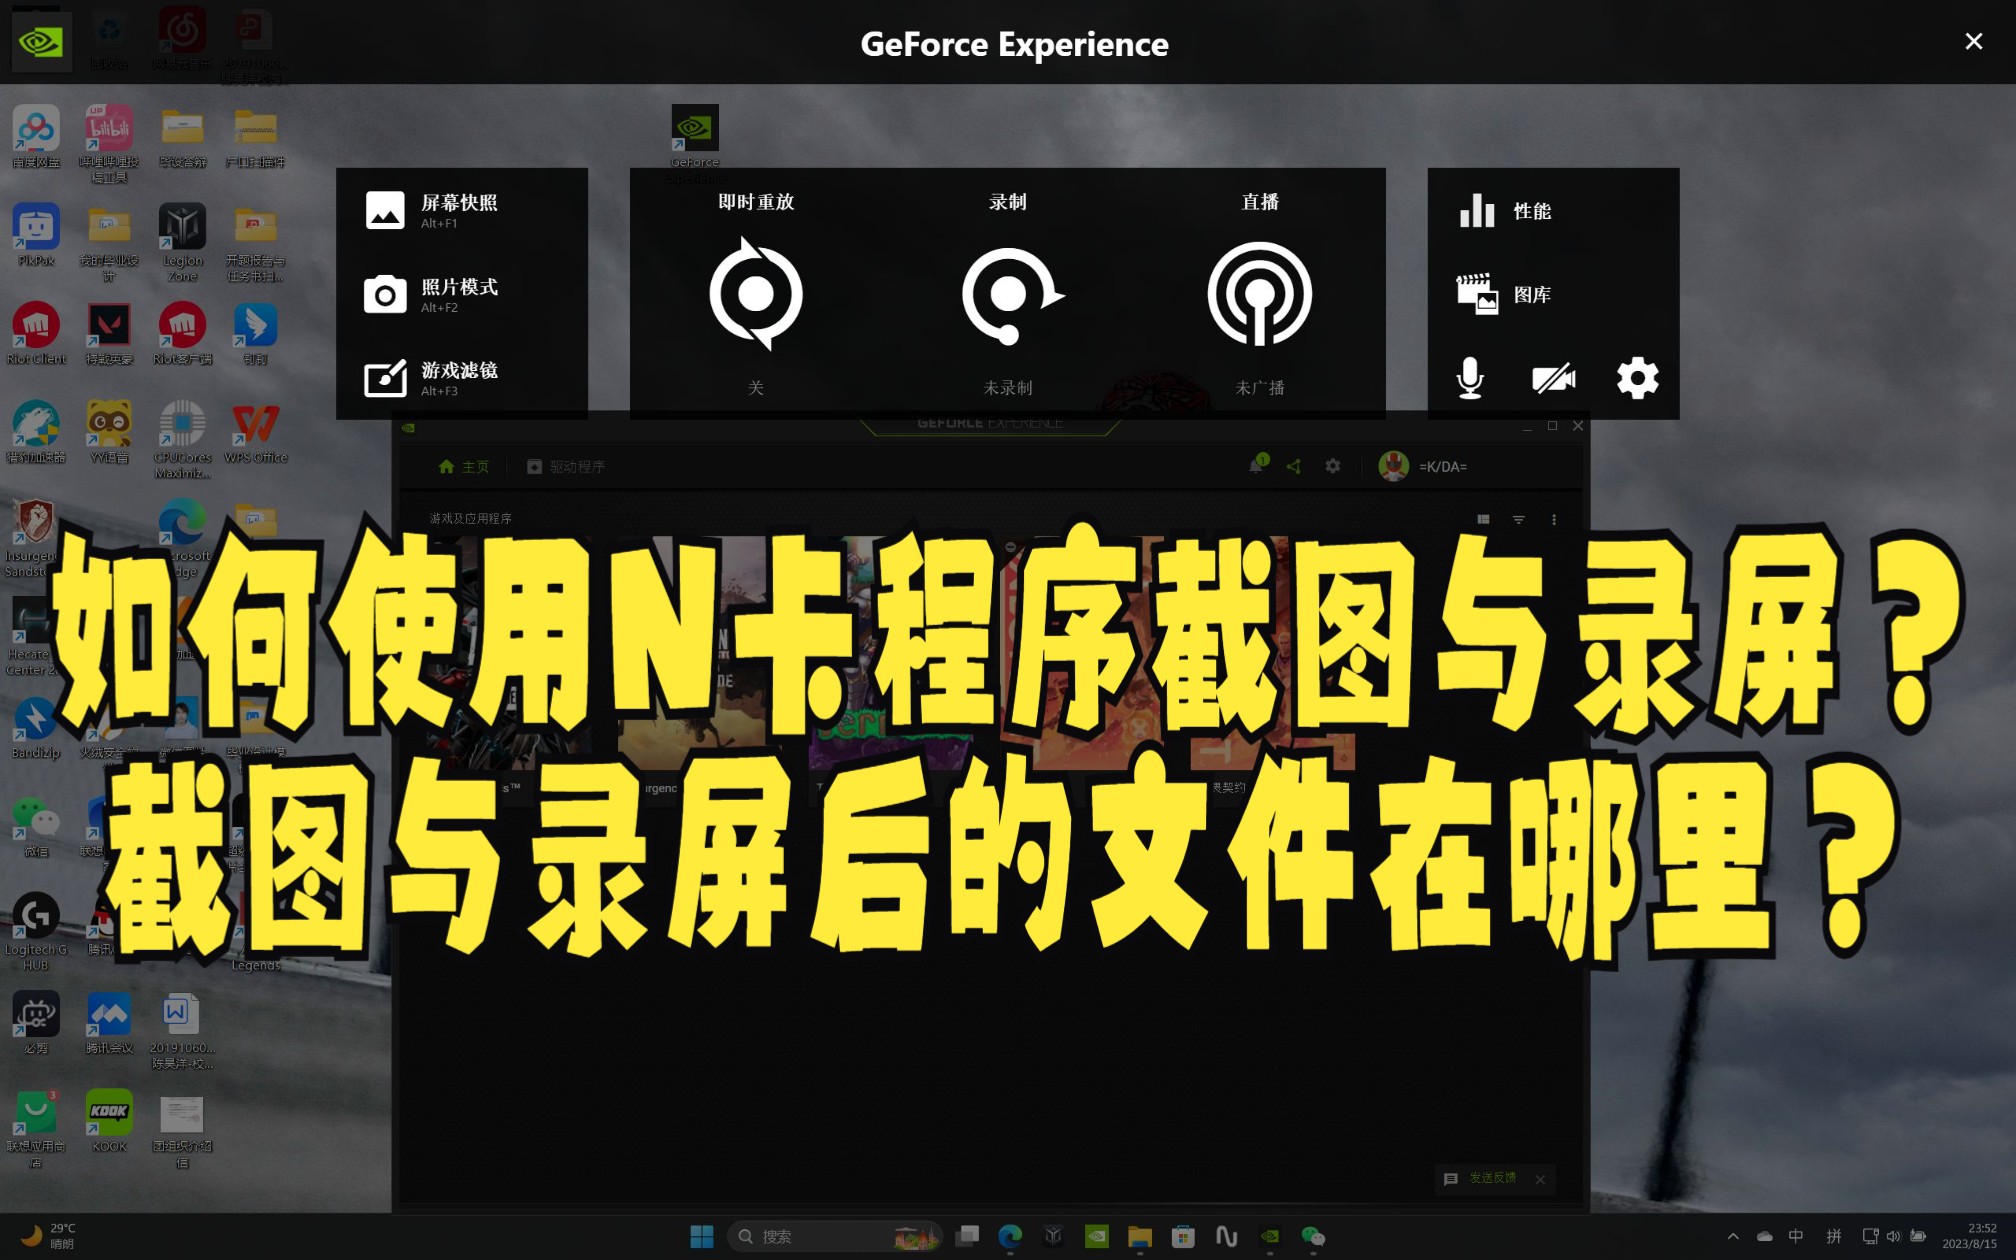The height and width of the screenshot is (1260, 2016).
Task: Select the Riot Client desktop icon
Action: point(36,333)
